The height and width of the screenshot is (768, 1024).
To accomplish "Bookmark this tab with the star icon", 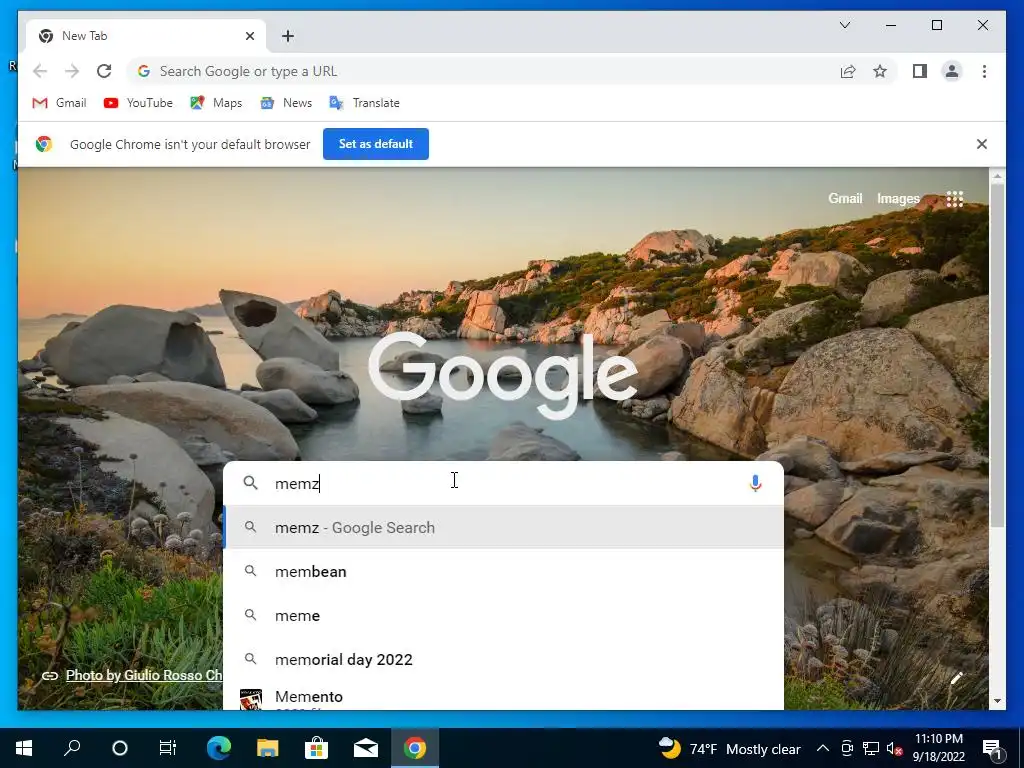I will pos(880,71).
